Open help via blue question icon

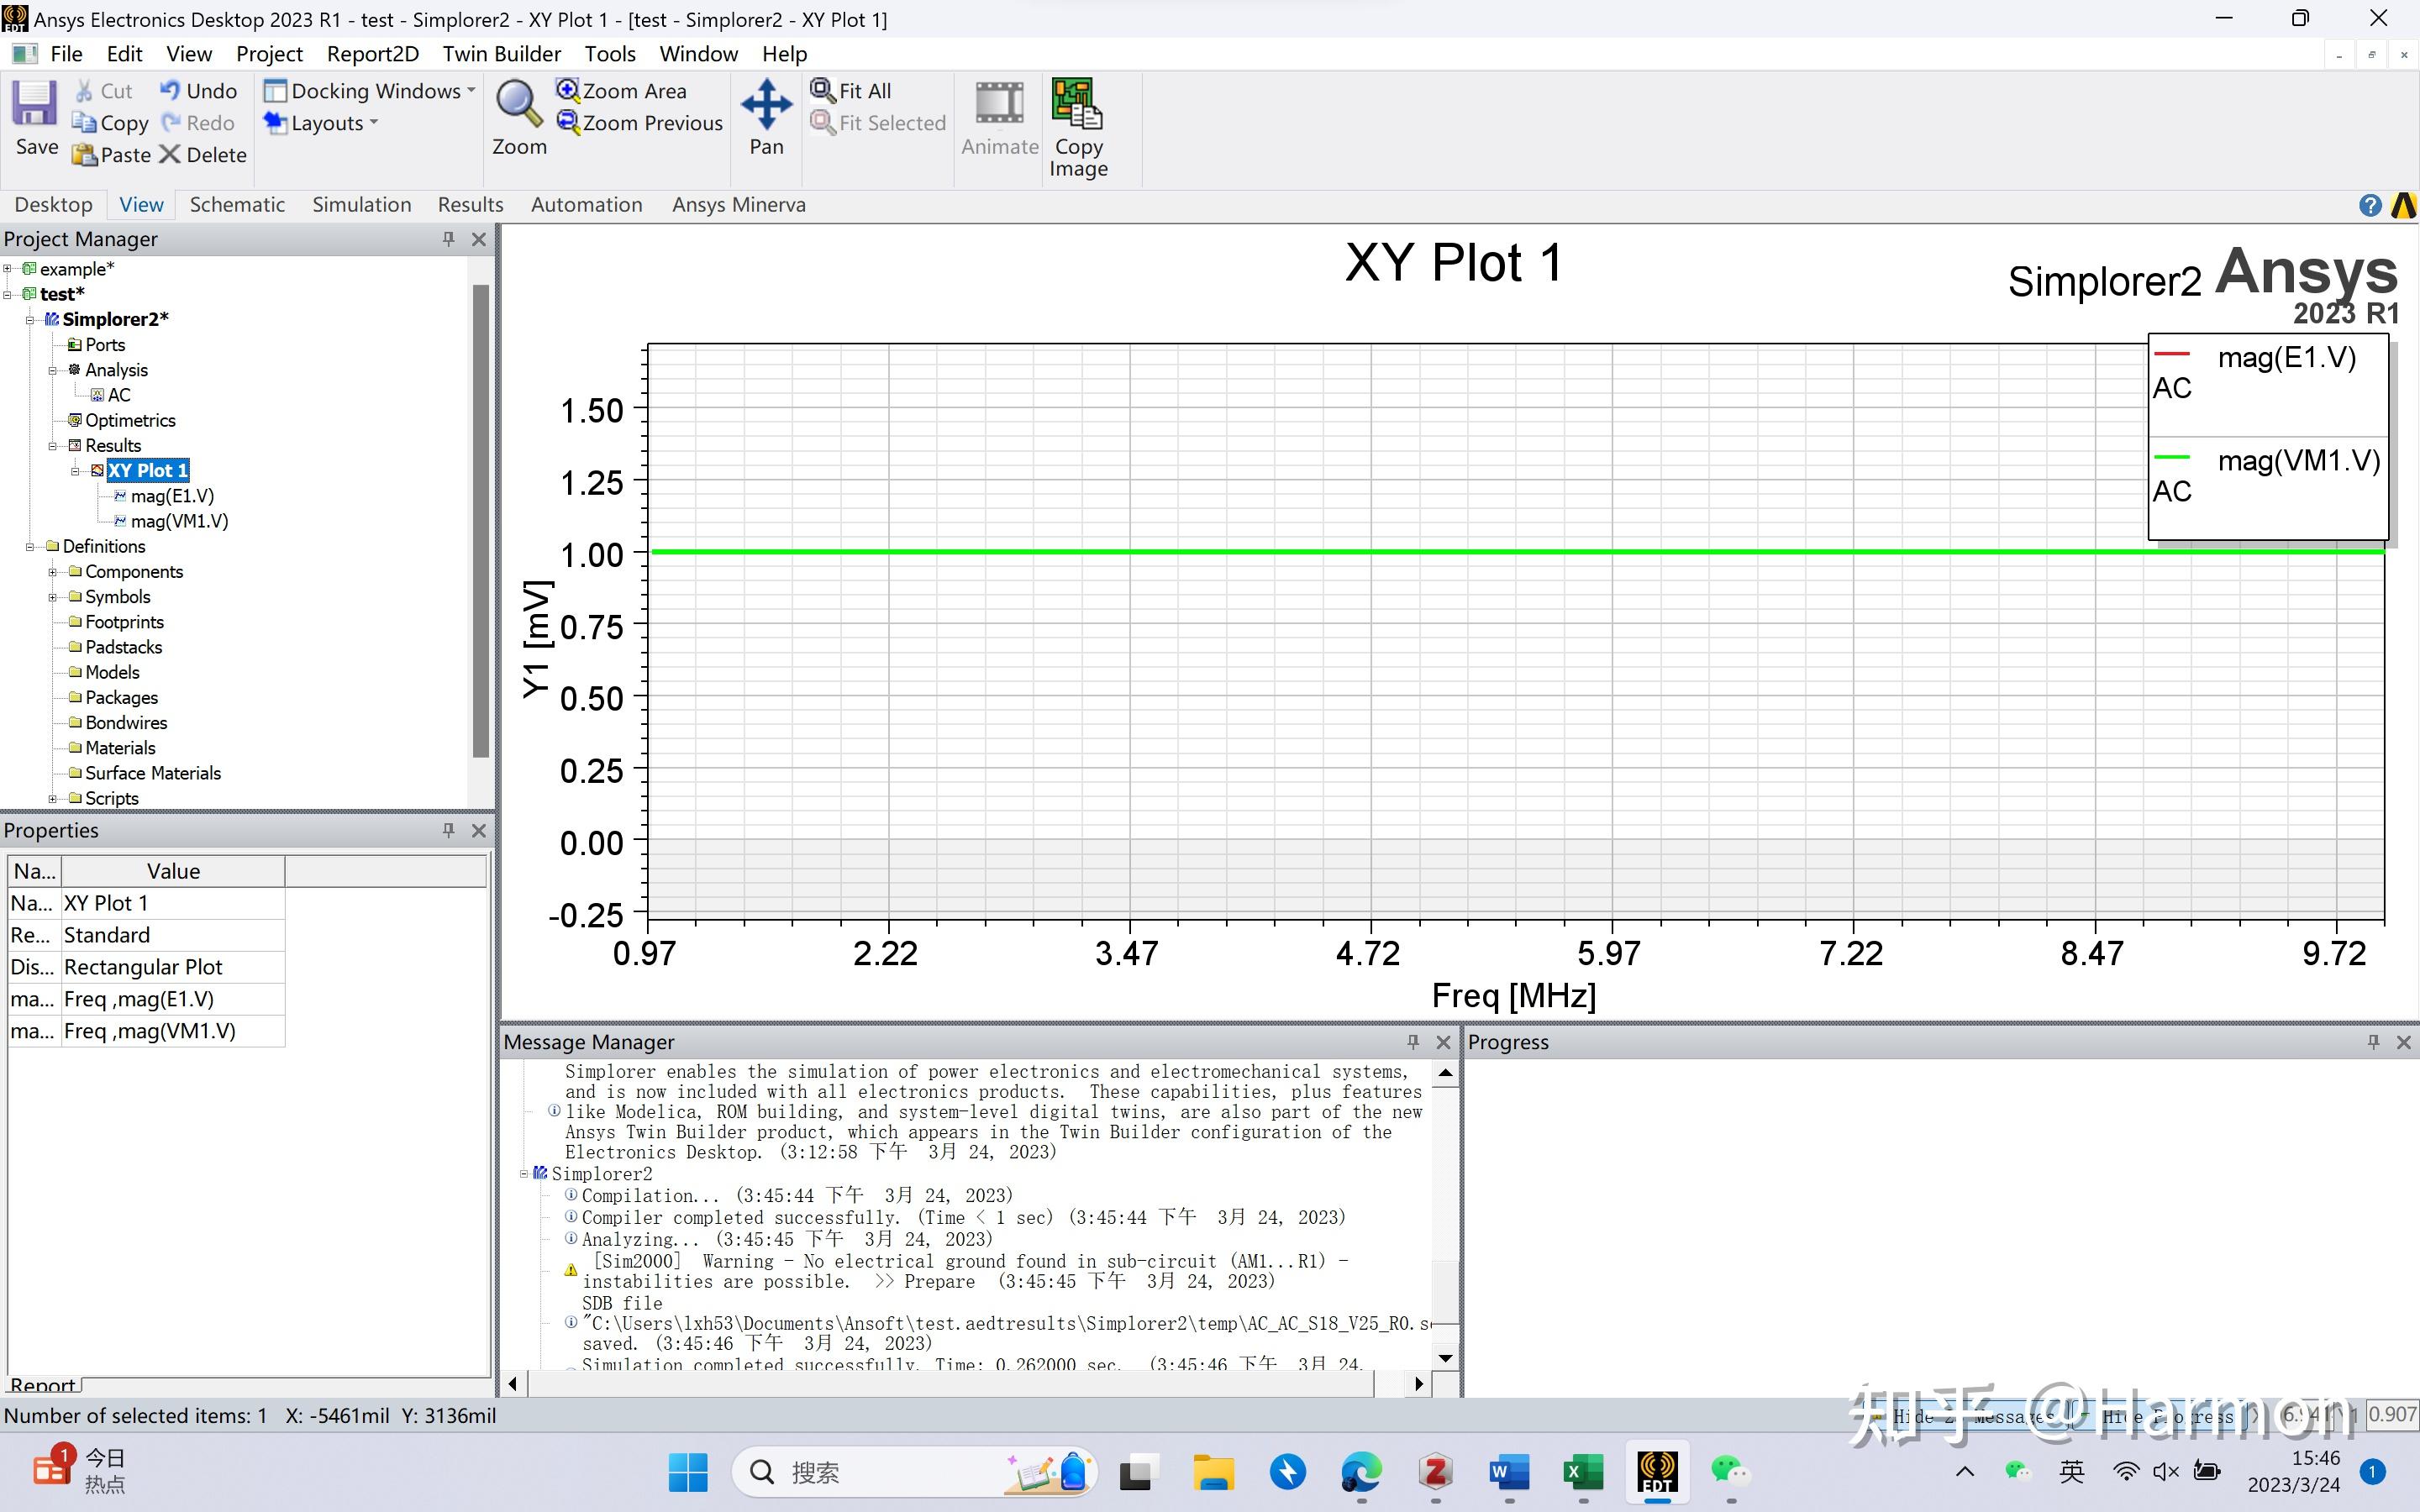point(2369,205)
